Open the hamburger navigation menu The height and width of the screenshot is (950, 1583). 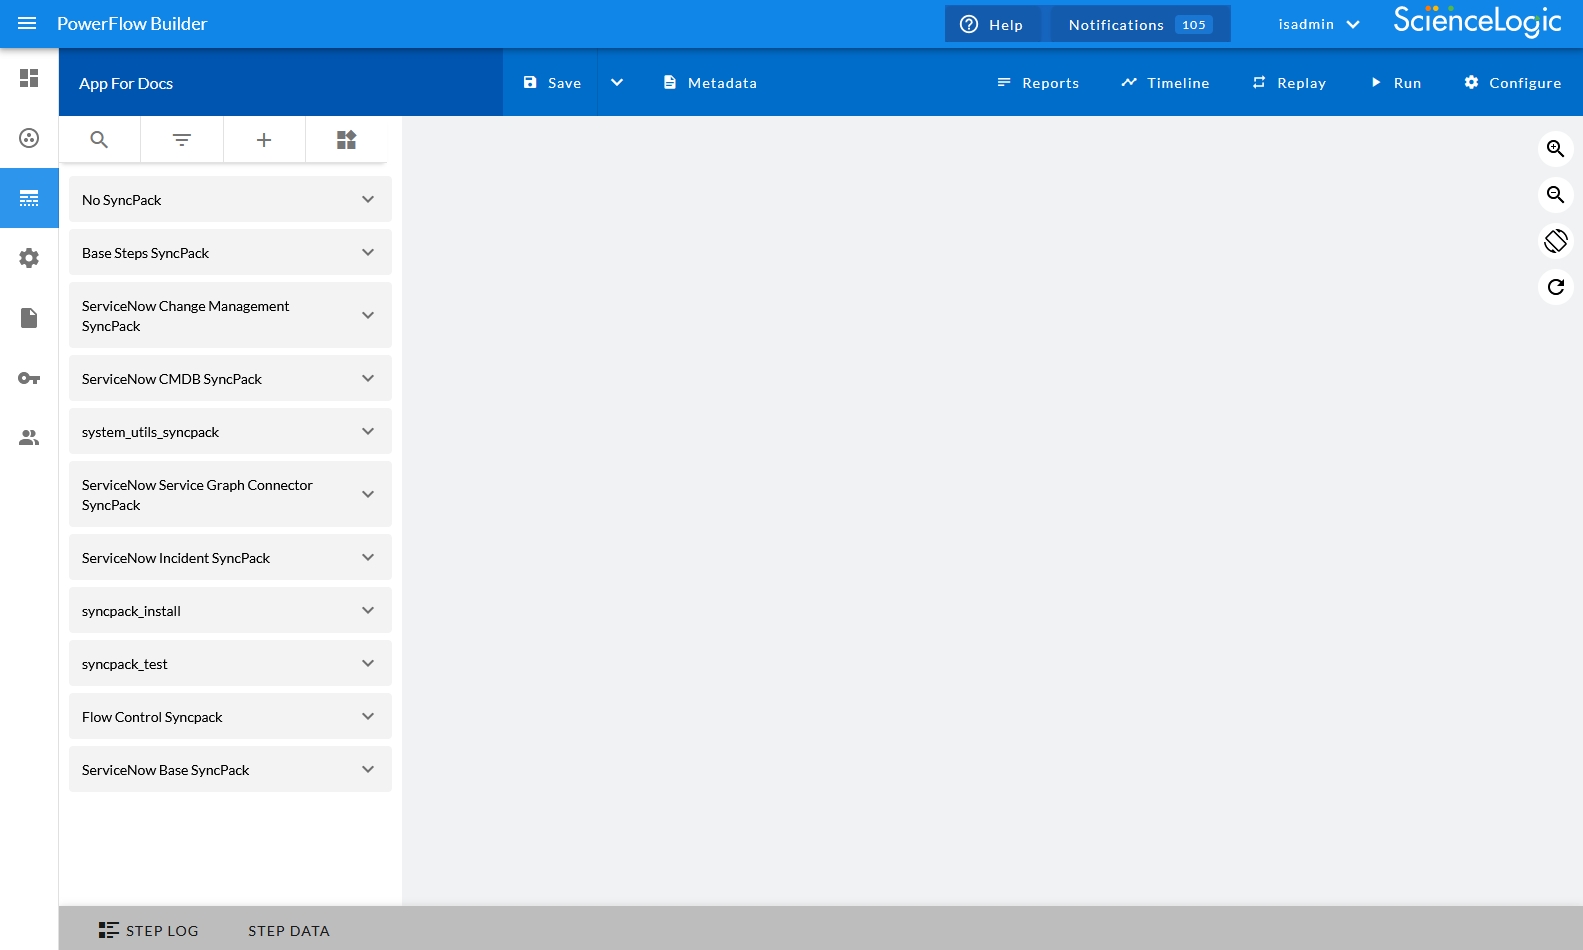27,23
